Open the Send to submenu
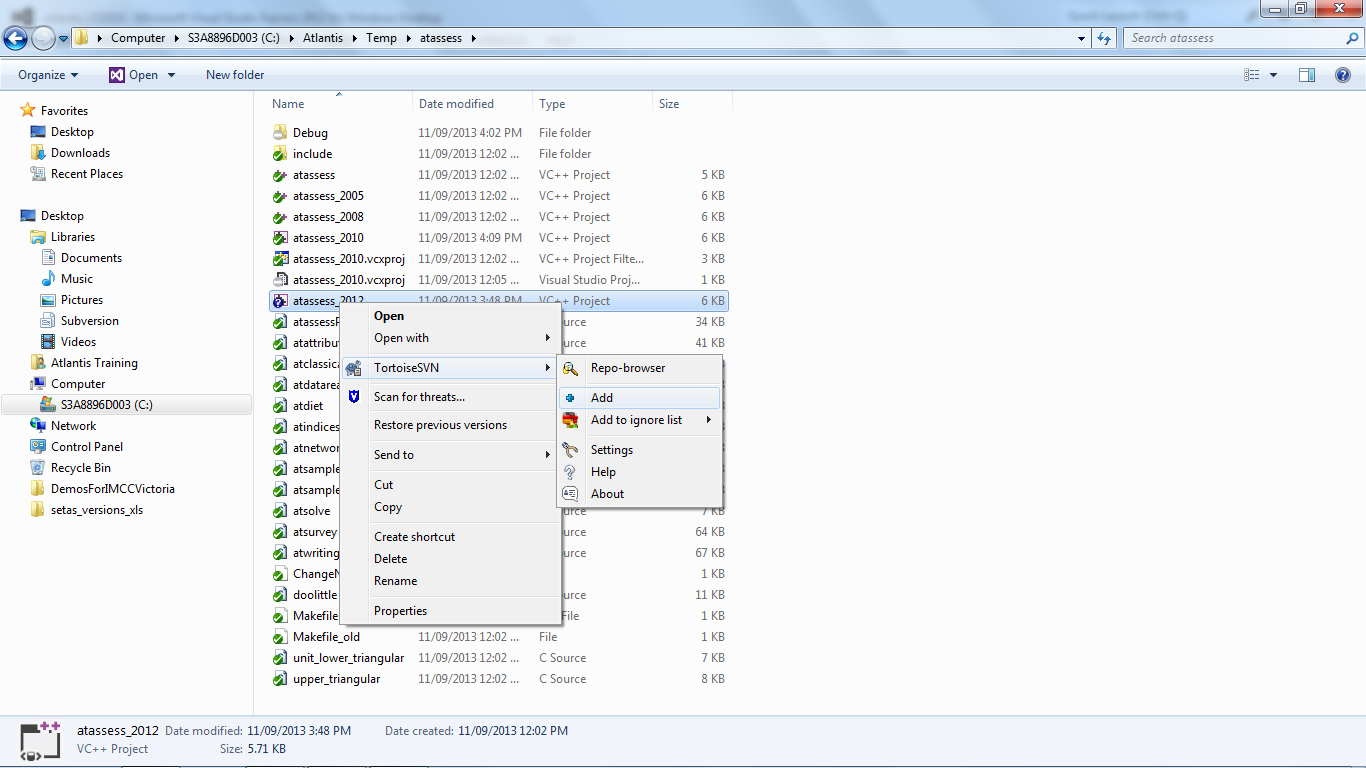Screen dimensions: 1366x768 pyautogui.click(x=394, y=455)
